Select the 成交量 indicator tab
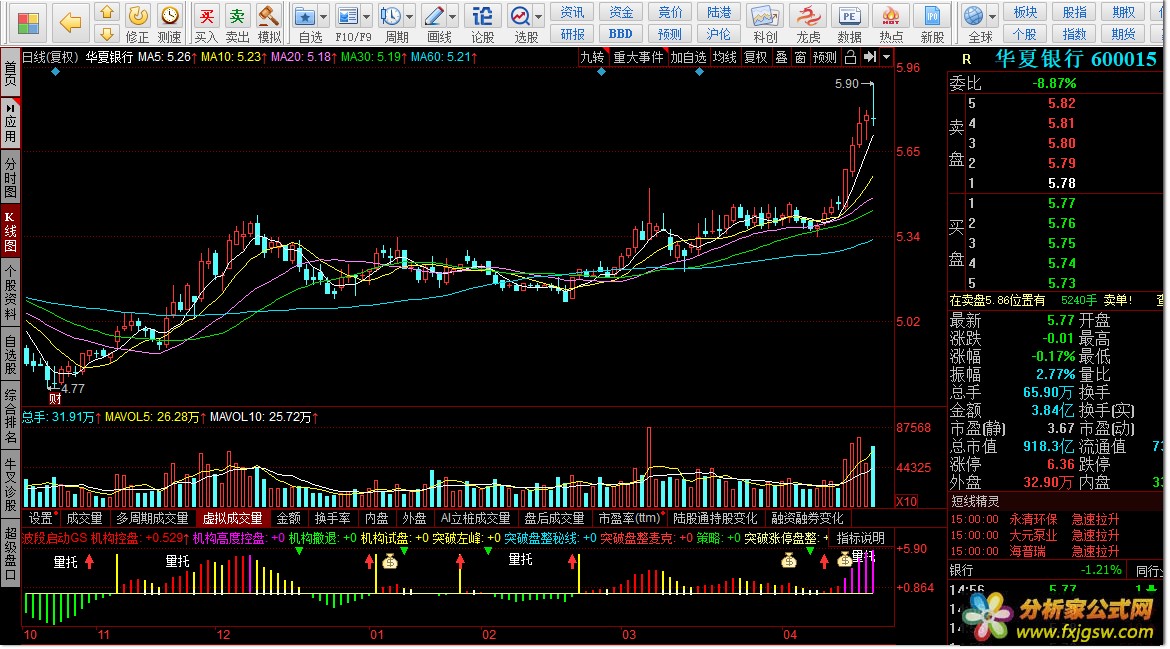This screenshot has width=1170, height=649. click(84, 518)
